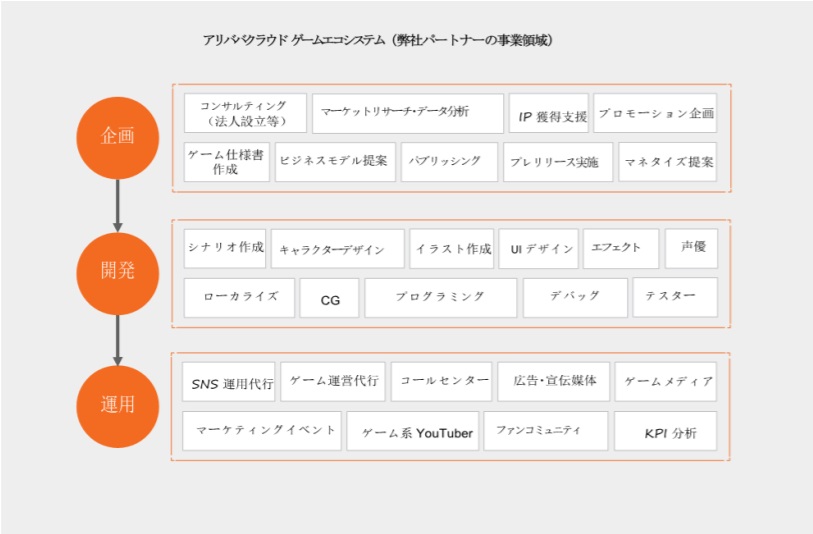
Task: Click the ビジネスモデル提案 box
Action: click(335, 162)
